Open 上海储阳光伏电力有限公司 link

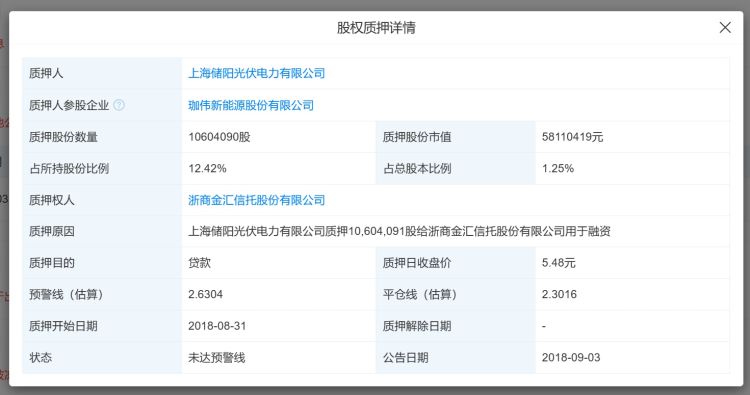(256, 73)
